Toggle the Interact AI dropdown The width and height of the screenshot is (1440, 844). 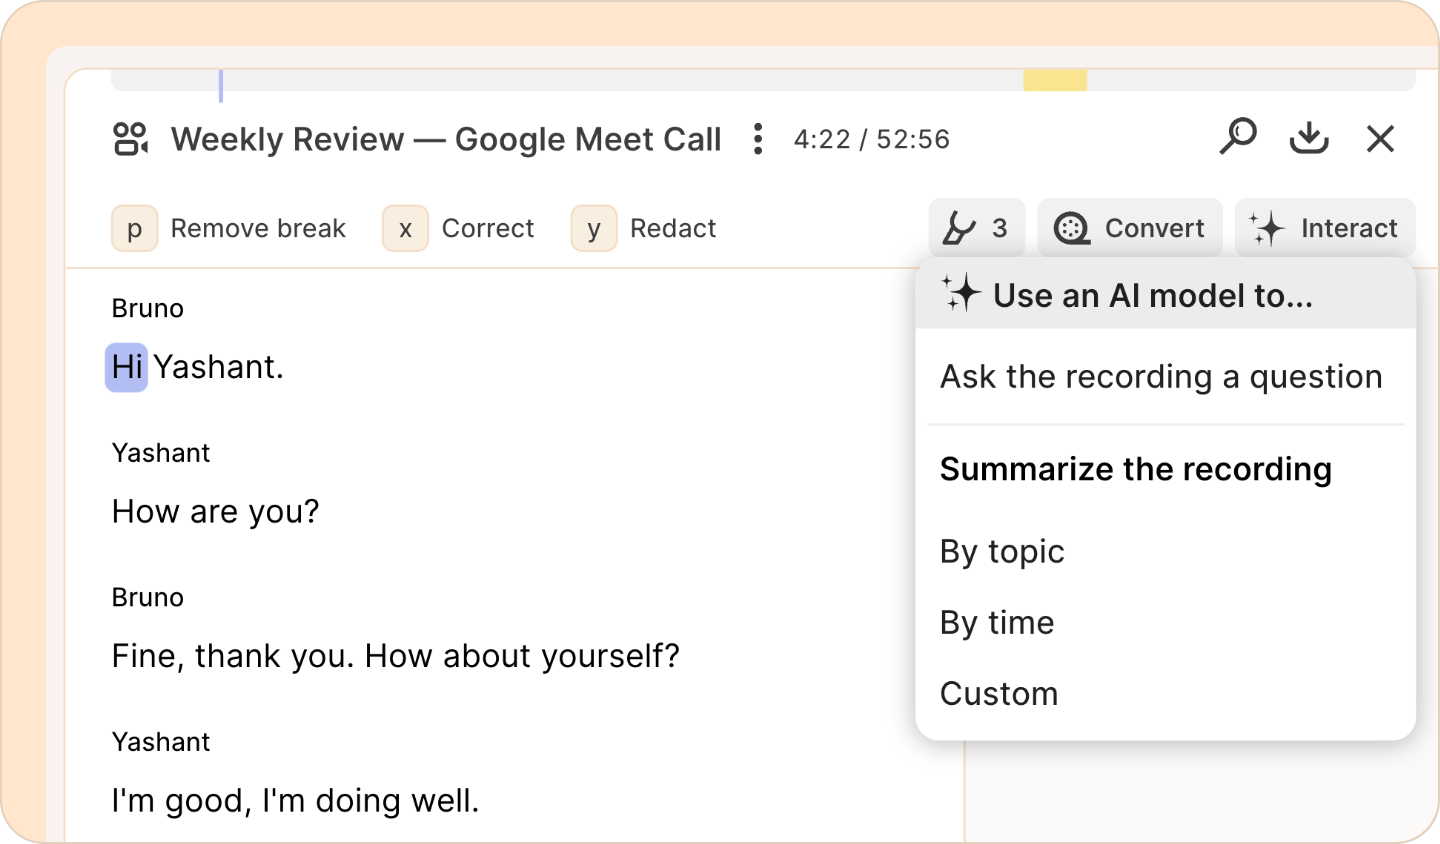[x=1325, y=228]
